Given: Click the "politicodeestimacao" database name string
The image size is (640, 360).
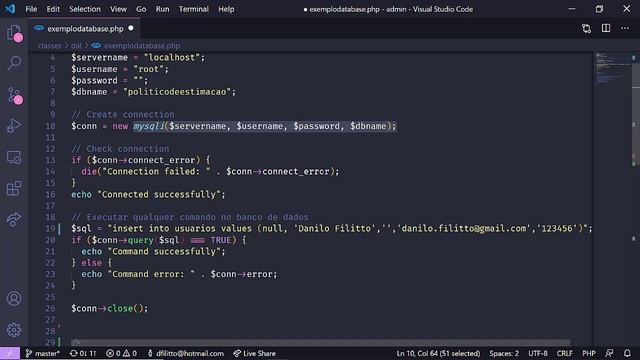Looking at the screenshot, I should (177, 92).
